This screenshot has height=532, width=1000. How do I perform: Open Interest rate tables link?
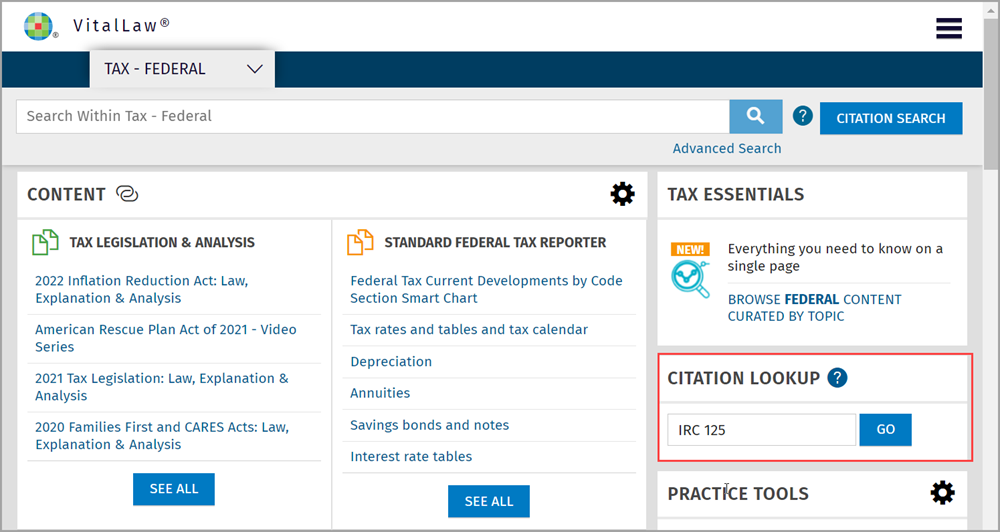pos(411,457)
